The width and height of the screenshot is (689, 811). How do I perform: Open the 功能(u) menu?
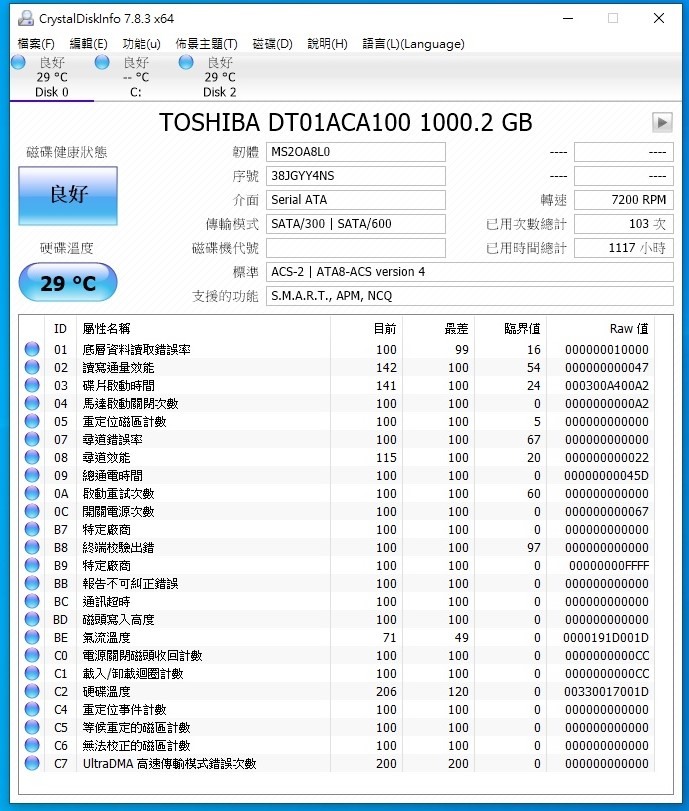141,44
